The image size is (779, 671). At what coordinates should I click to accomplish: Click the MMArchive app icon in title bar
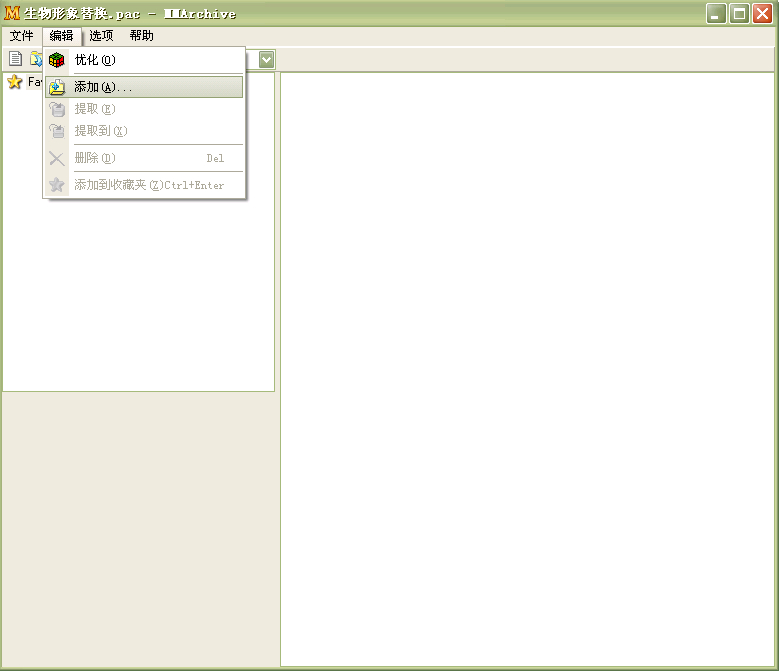[x=12, y=13]
